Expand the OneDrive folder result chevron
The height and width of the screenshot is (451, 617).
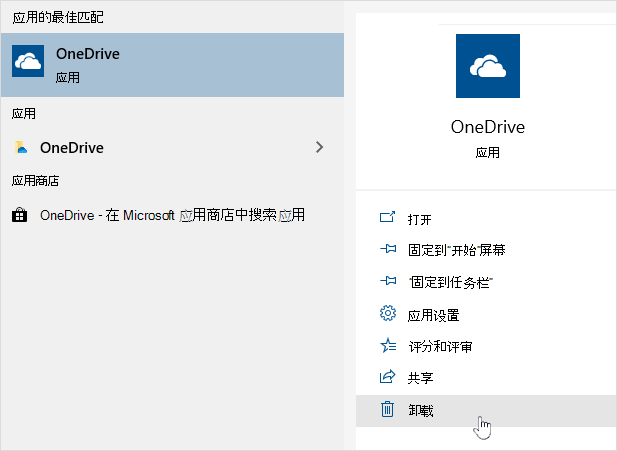click(320, 147)
